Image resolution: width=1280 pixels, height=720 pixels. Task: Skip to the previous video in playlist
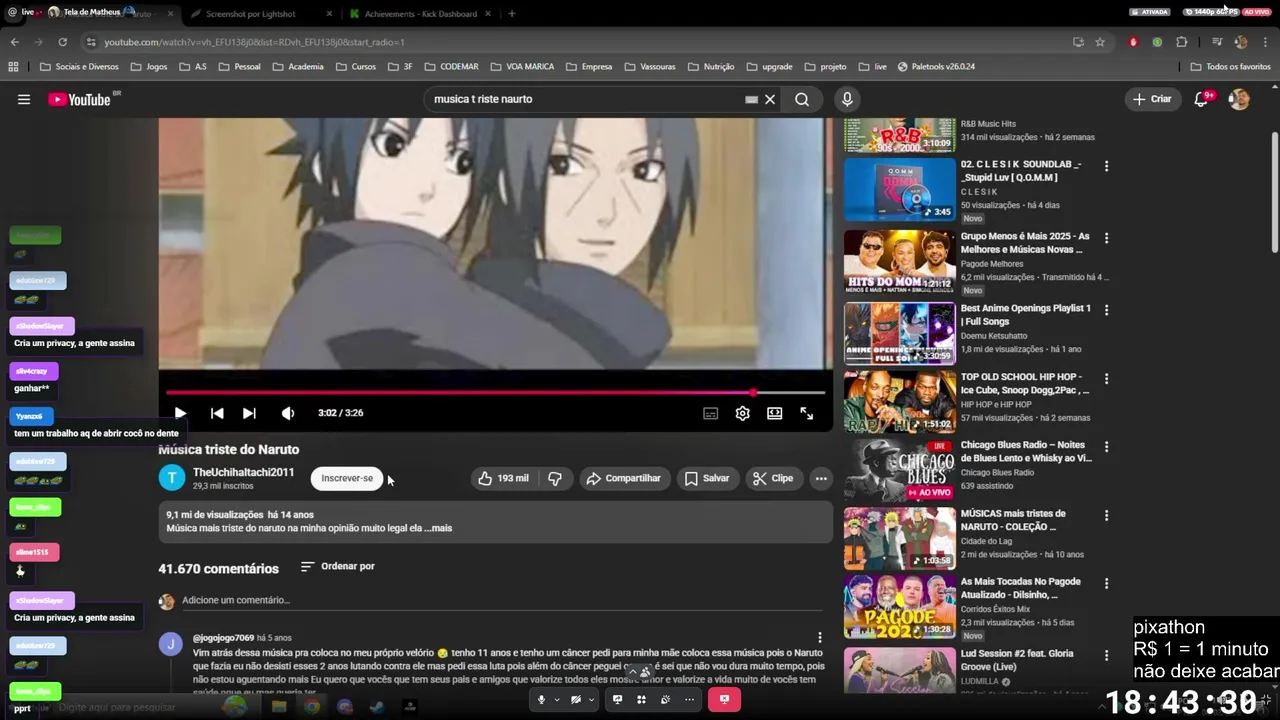(x=217, y=413)
